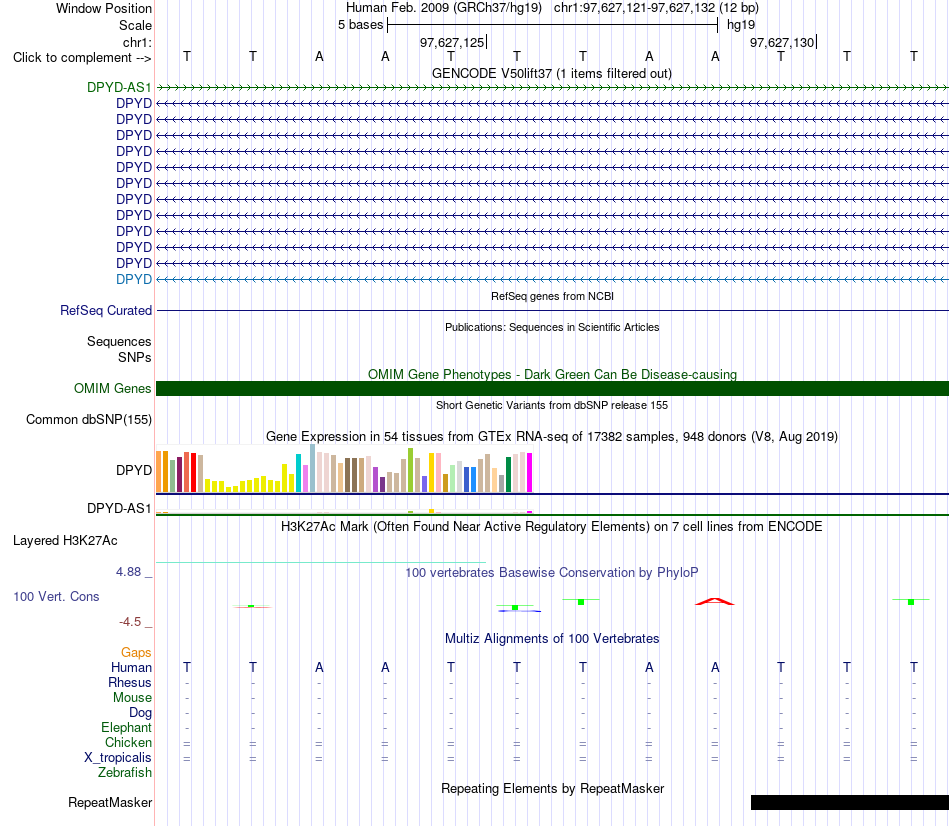Screen dimensions: 950x826
Task: Select the Sequences track label
Action: (119, 341)
